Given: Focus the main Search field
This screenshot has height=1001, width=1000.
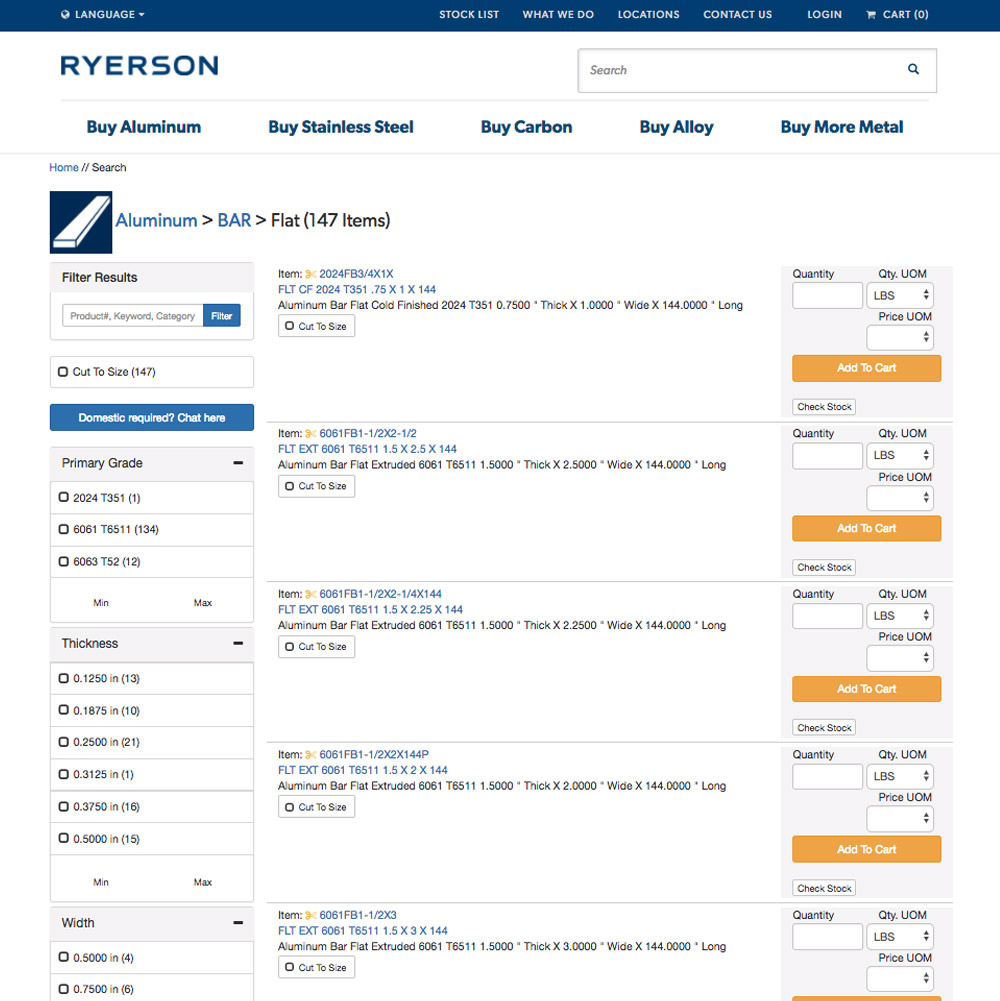Looking at the screenshot, I should (x=757, y=70).
